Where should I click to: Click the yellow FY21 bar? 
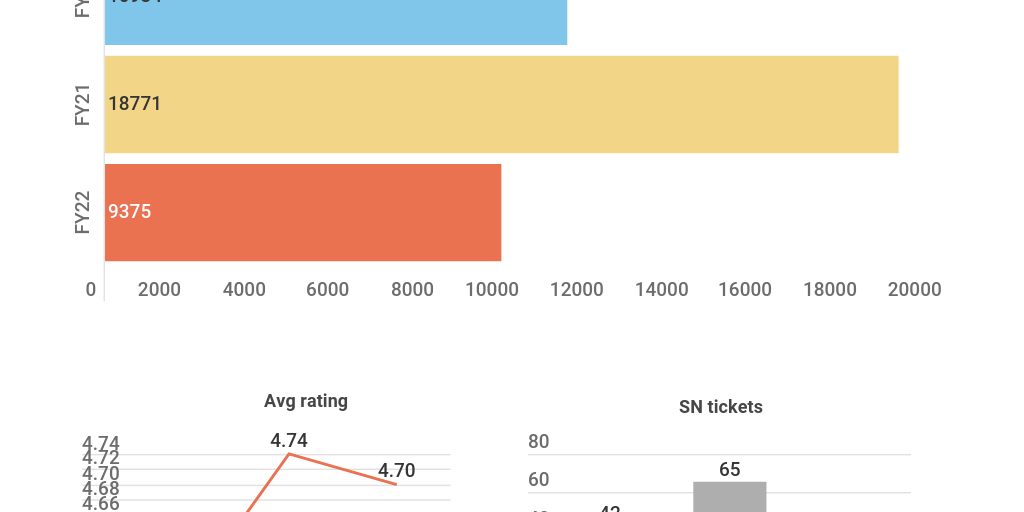(x=500, y=104)
